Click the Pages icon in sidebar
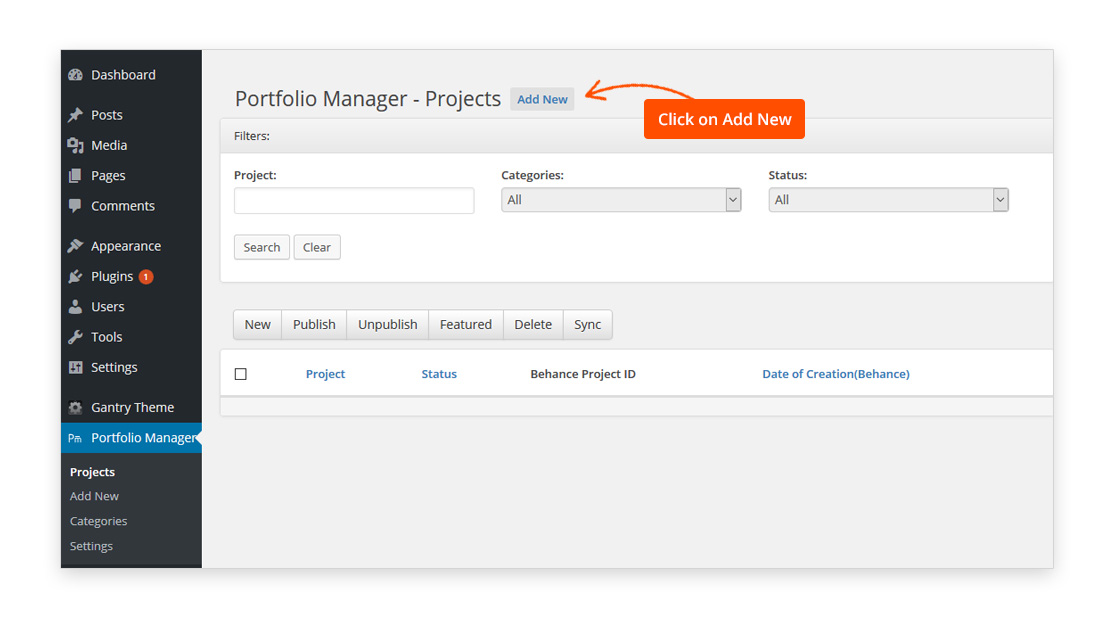The image size is (1115, 620). [75, 176]
